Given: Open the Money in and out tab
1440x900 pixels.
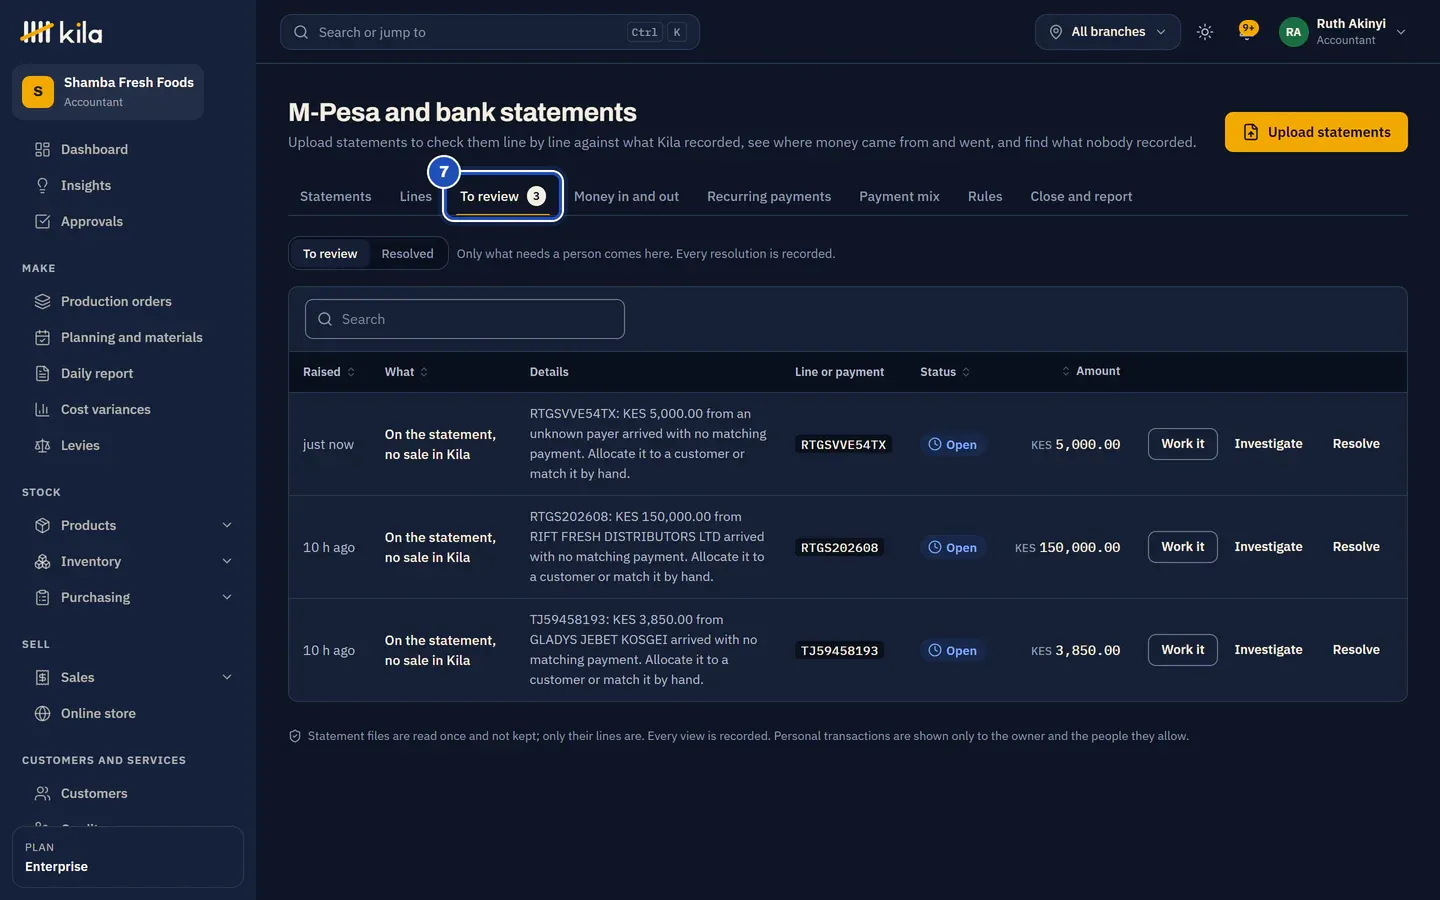Looking at the screenshot, I should 626,196.
